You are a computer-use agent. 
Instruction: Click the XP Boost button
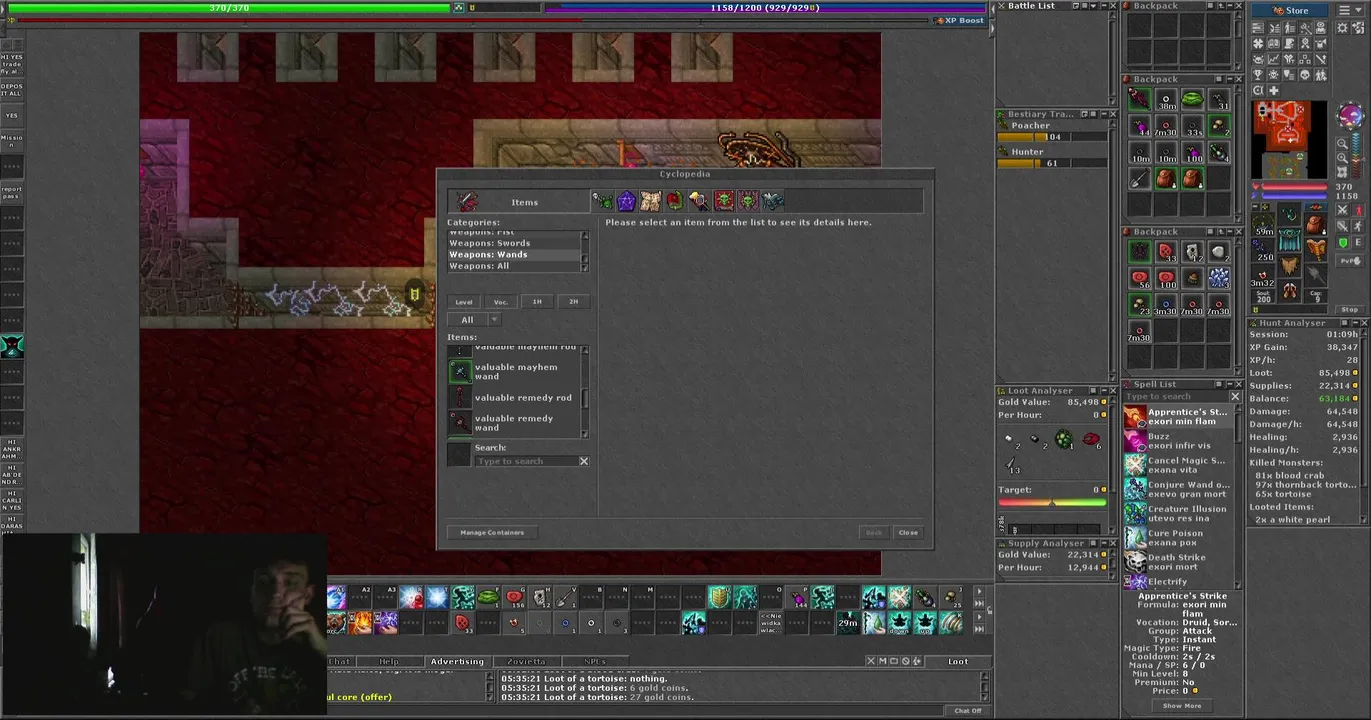tap(960, 20)
